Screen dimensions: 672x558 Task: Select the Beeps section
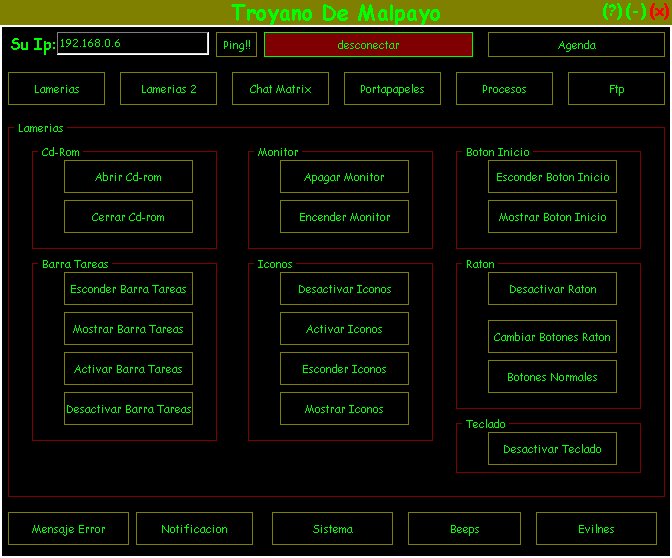click(464, 529)
